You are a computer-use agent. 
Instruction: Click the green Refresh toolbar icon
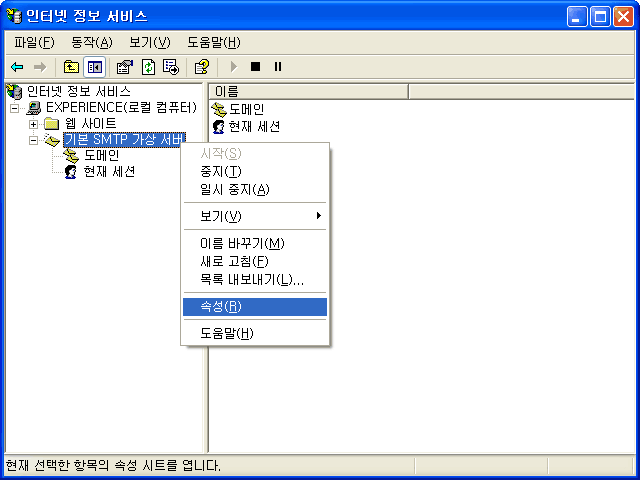tap(148, 67)
